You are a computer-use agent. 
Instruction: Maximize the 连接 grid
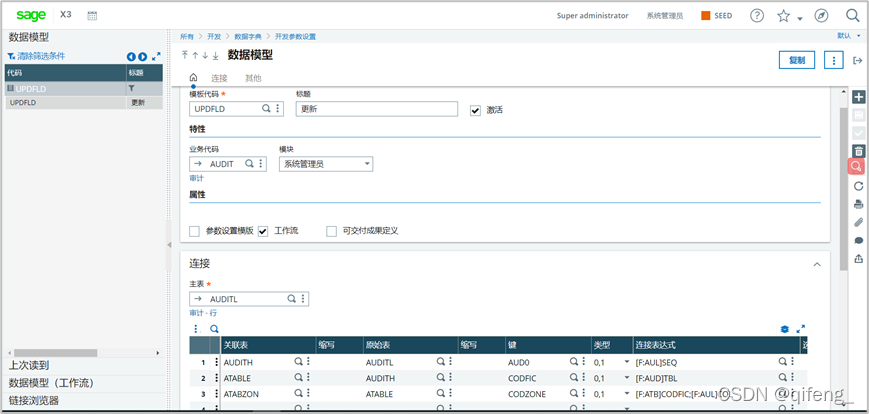click(800, 329)
